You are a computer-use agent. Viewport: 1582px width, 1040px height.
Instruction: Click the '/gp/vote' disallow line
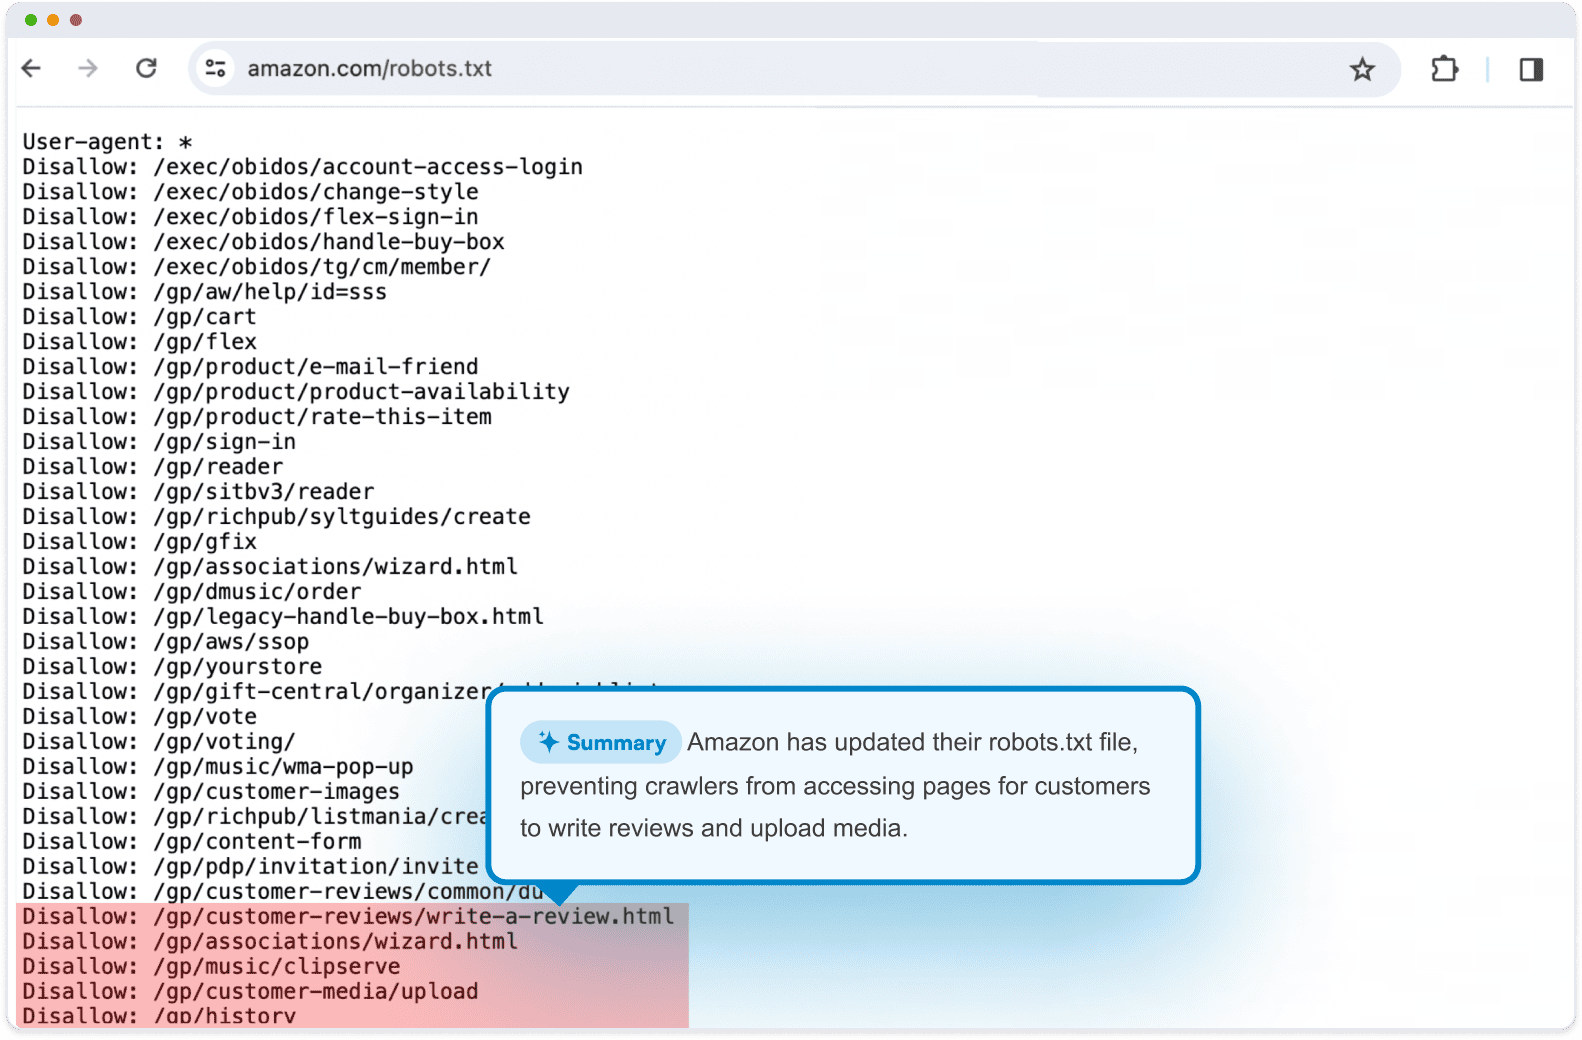[x=140, y=717]
